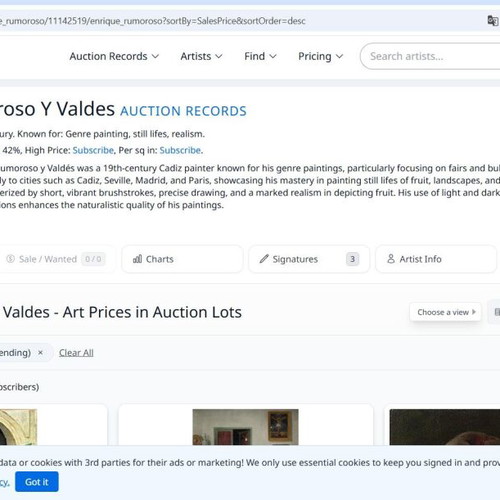
Task: Dismiss cookie notice with Got it button
Action: 37,482
